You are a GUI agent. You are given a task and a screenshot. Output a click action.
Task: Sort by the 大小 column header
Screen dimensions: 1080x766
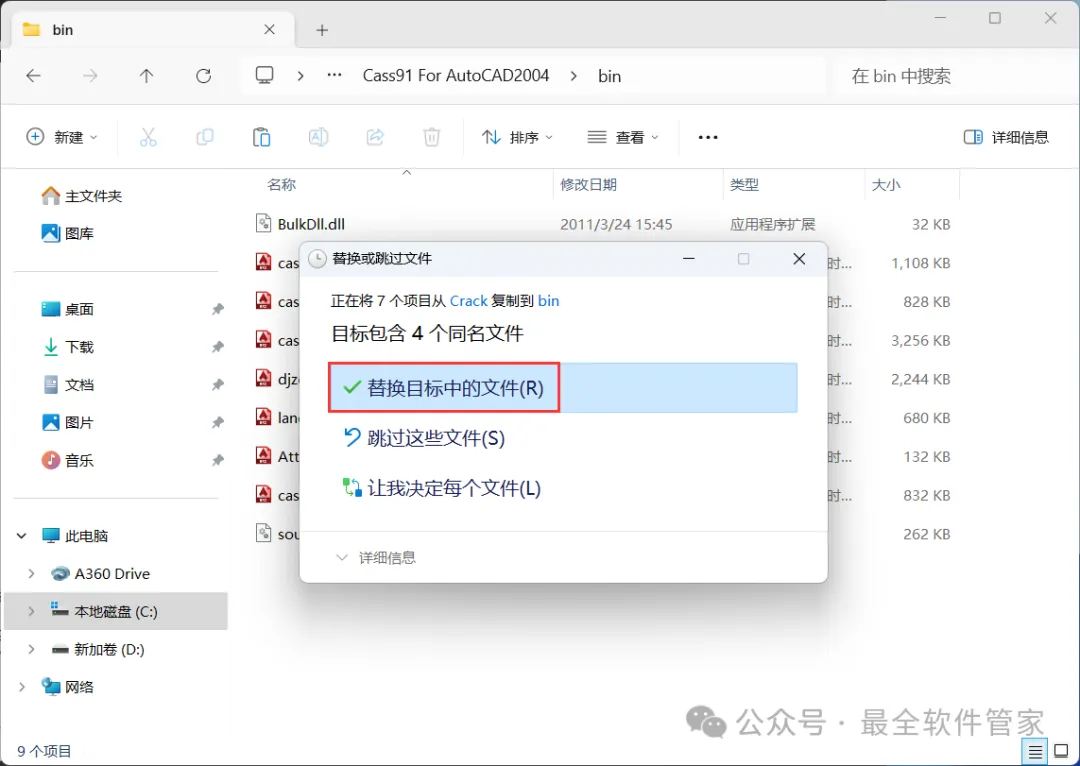pos(886,185)
